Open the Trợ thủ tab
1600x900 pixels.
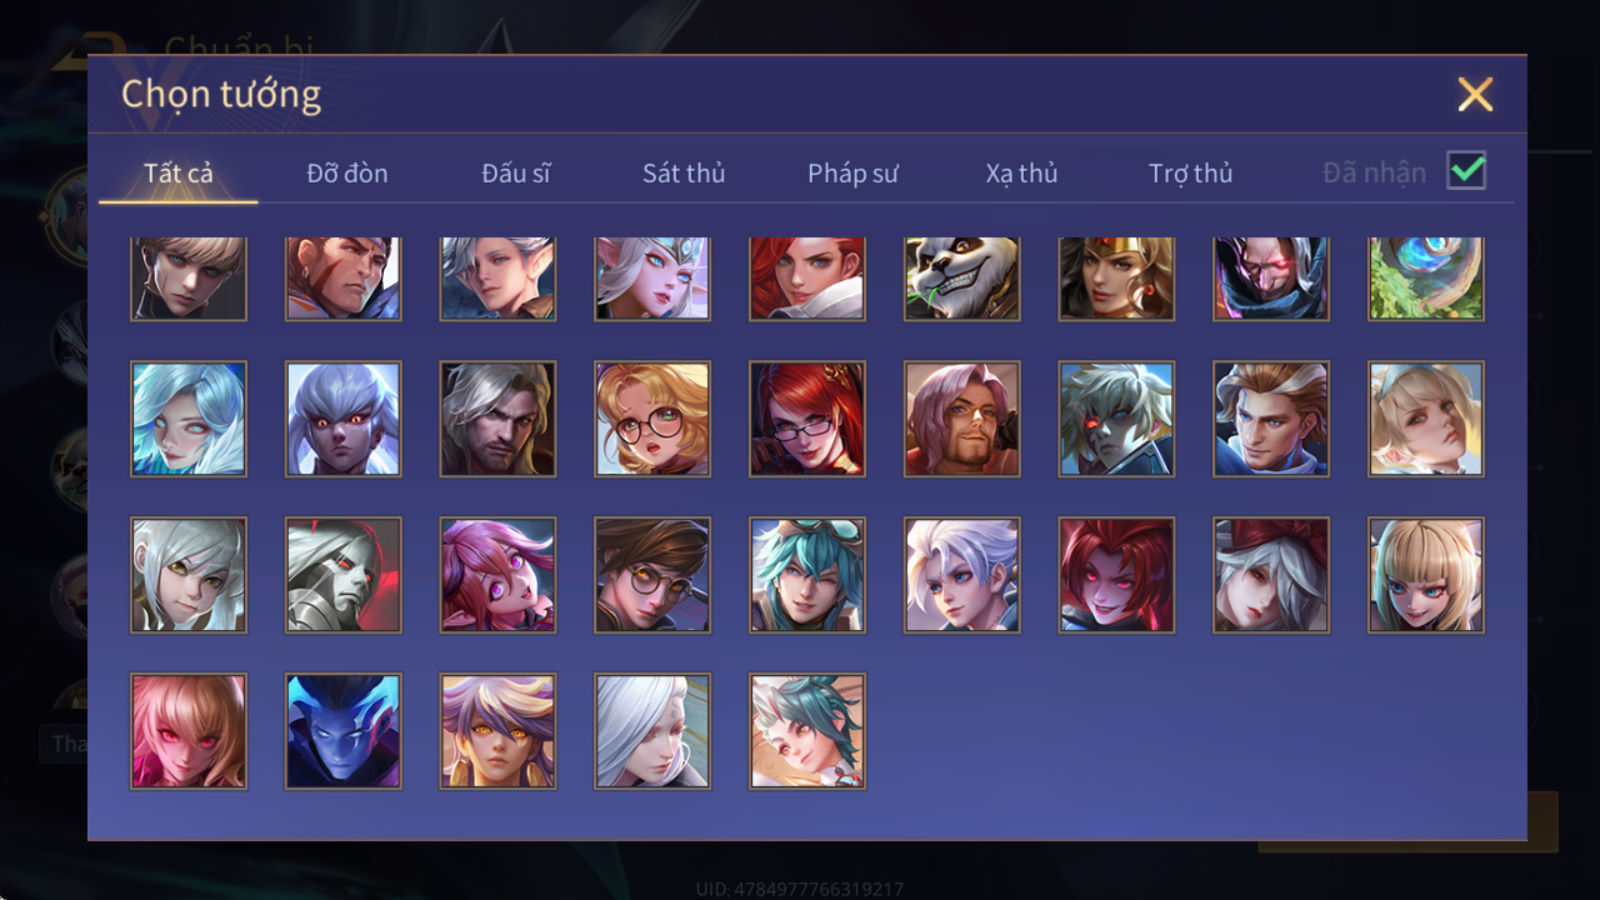pyautogui.click(x=1190, y=173)
